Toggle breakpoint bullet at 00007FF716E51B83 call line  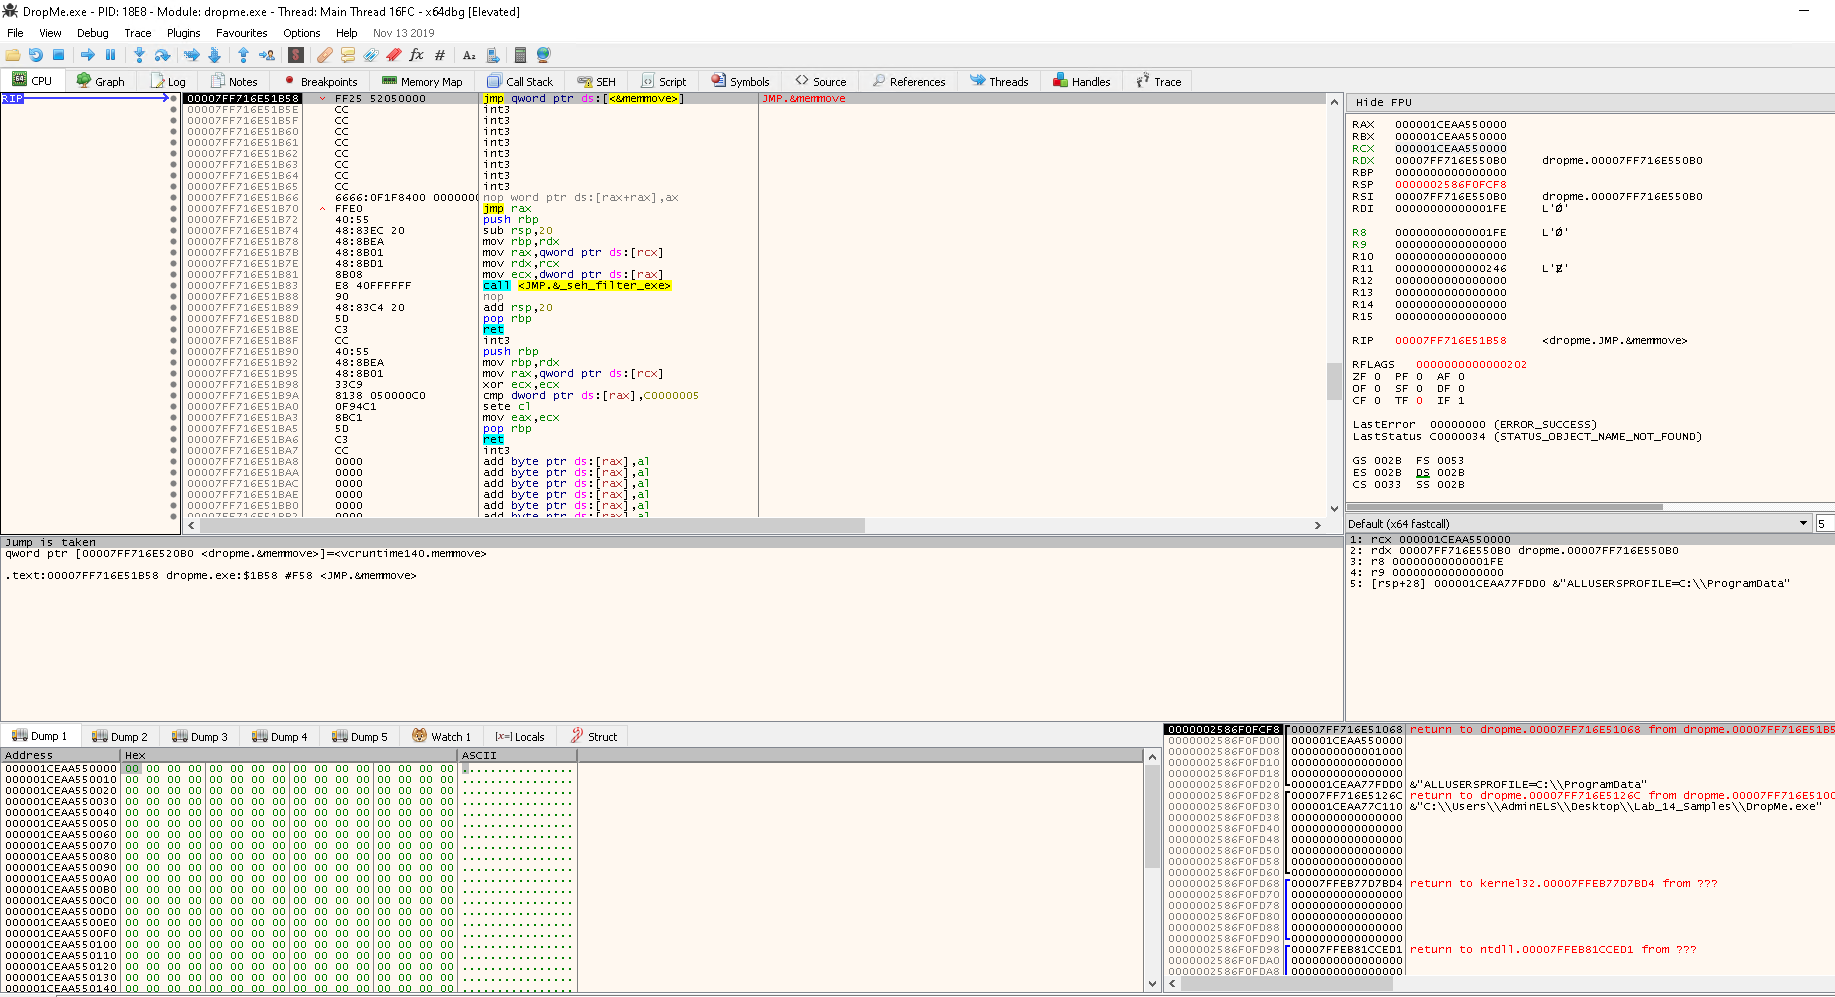[174, 286]
